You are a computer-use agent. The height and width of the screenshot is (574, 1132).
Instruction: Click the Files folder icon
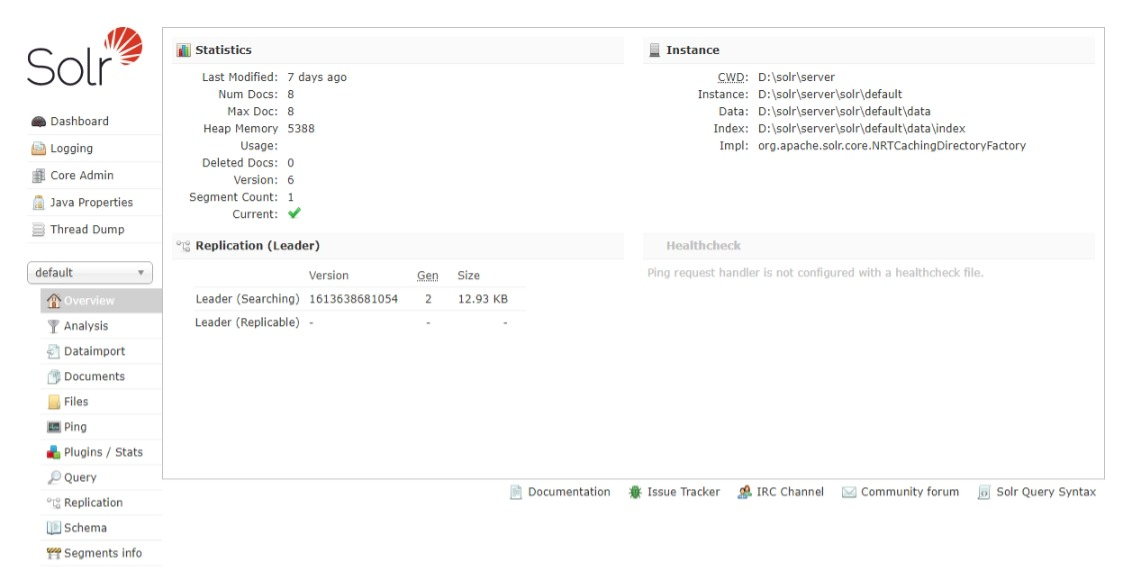click(53, 401)
